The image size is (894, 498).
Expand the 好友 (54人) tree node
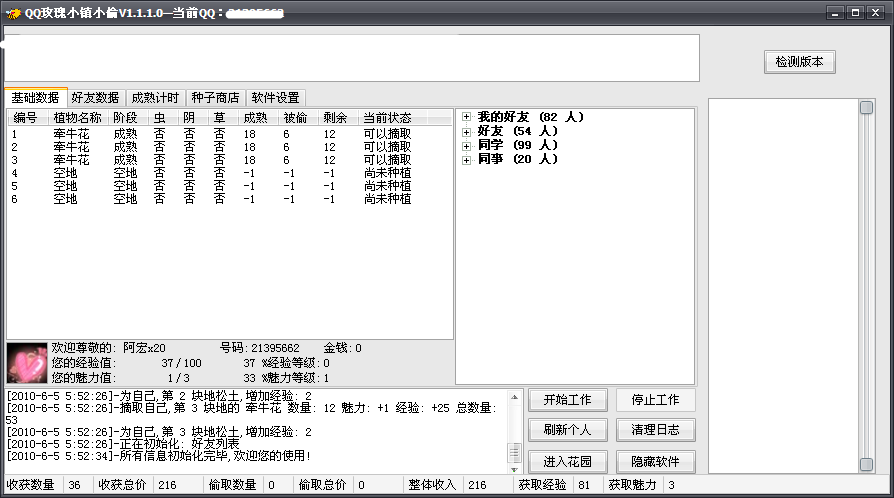pyautogui.click(x=466, y=132)
